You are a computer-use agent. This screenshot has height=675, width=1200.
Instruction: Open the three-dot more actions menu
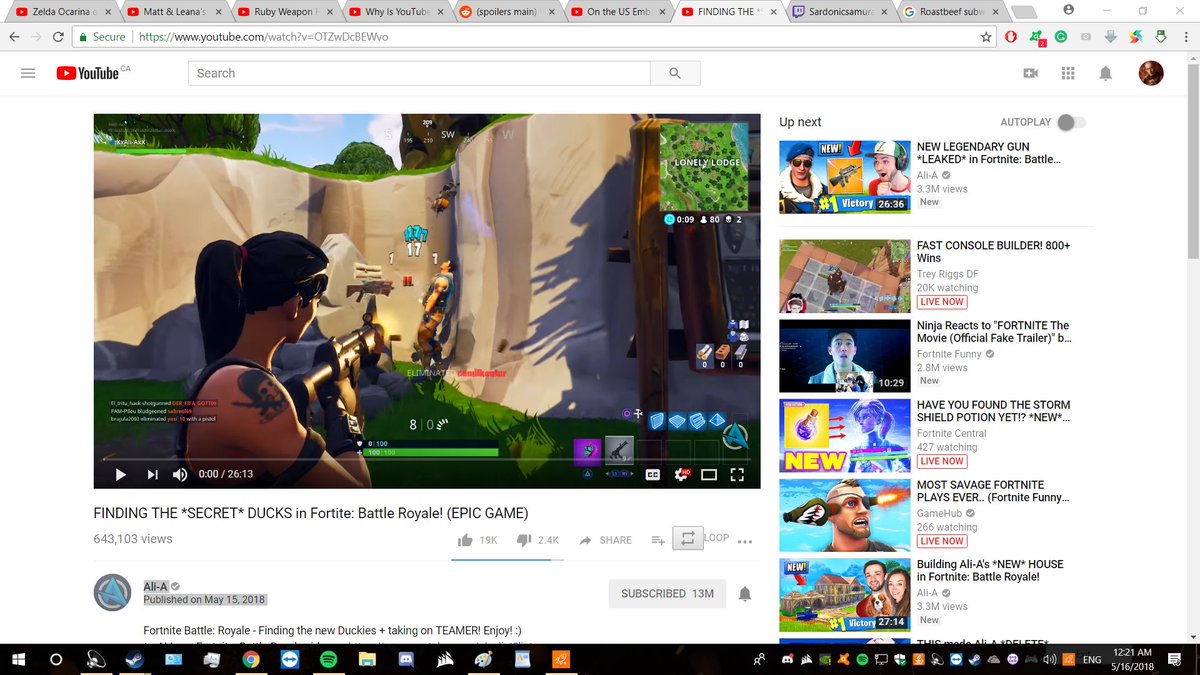coord(744,541)
